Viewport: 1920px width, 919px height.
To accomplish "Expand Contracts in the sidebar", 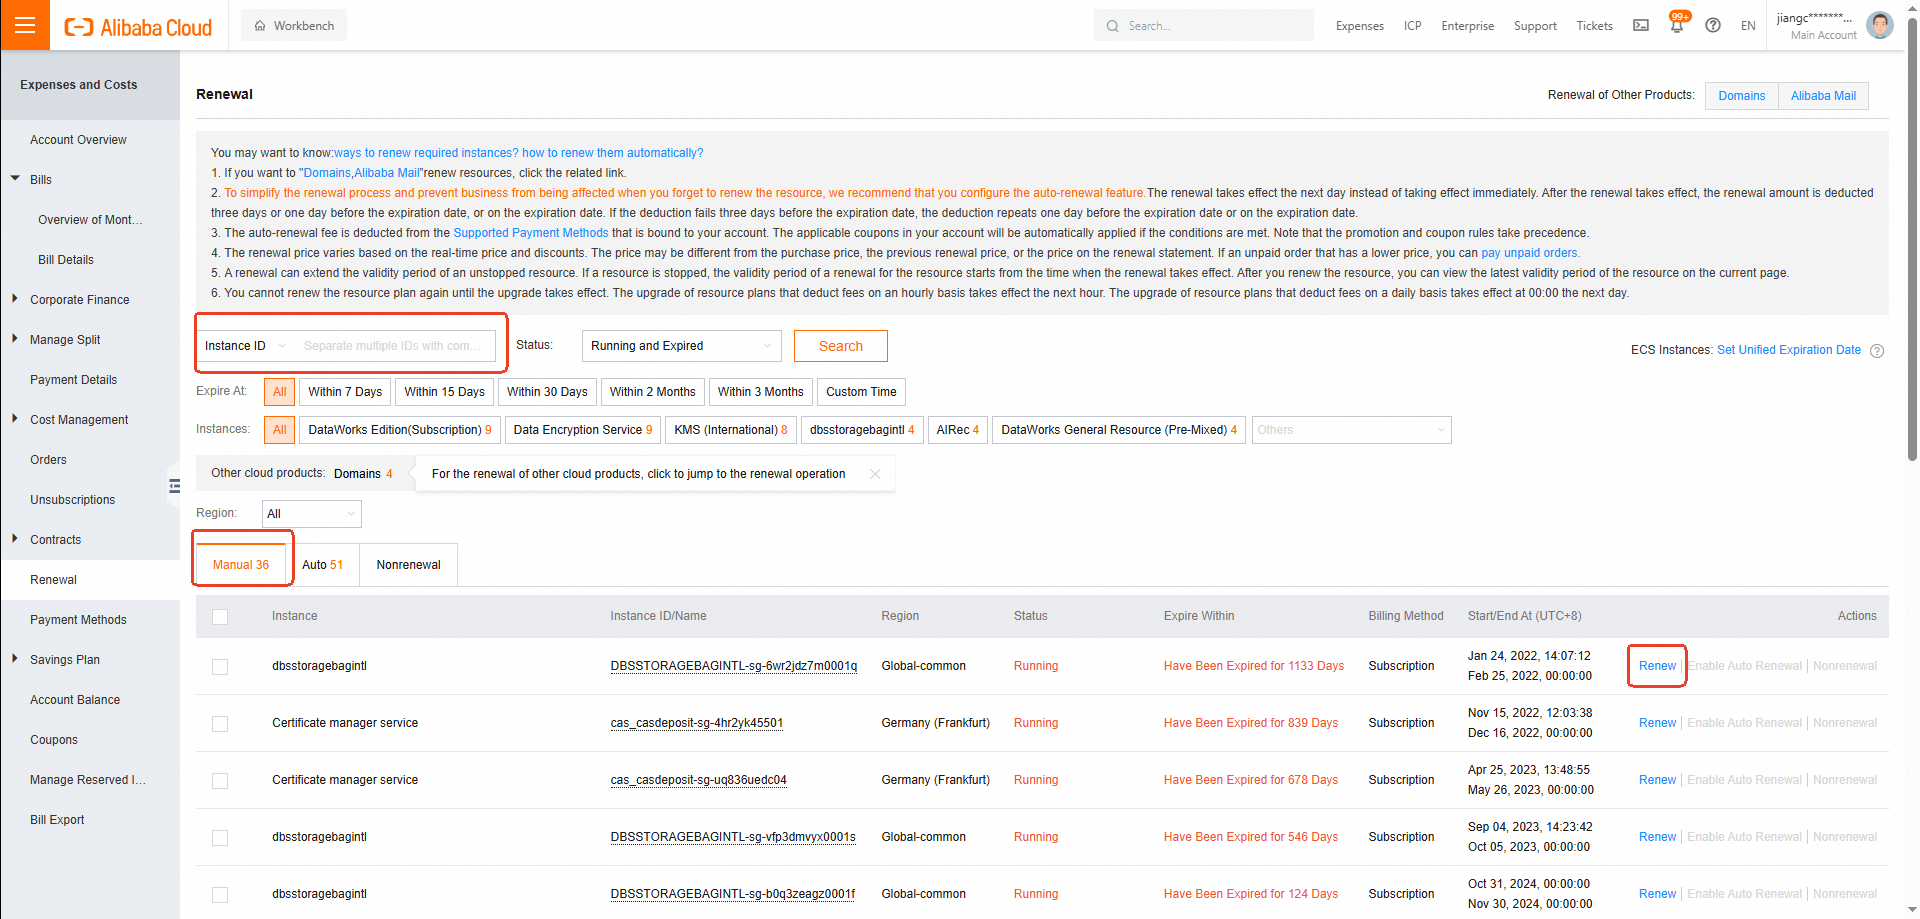I will [15, 539].
